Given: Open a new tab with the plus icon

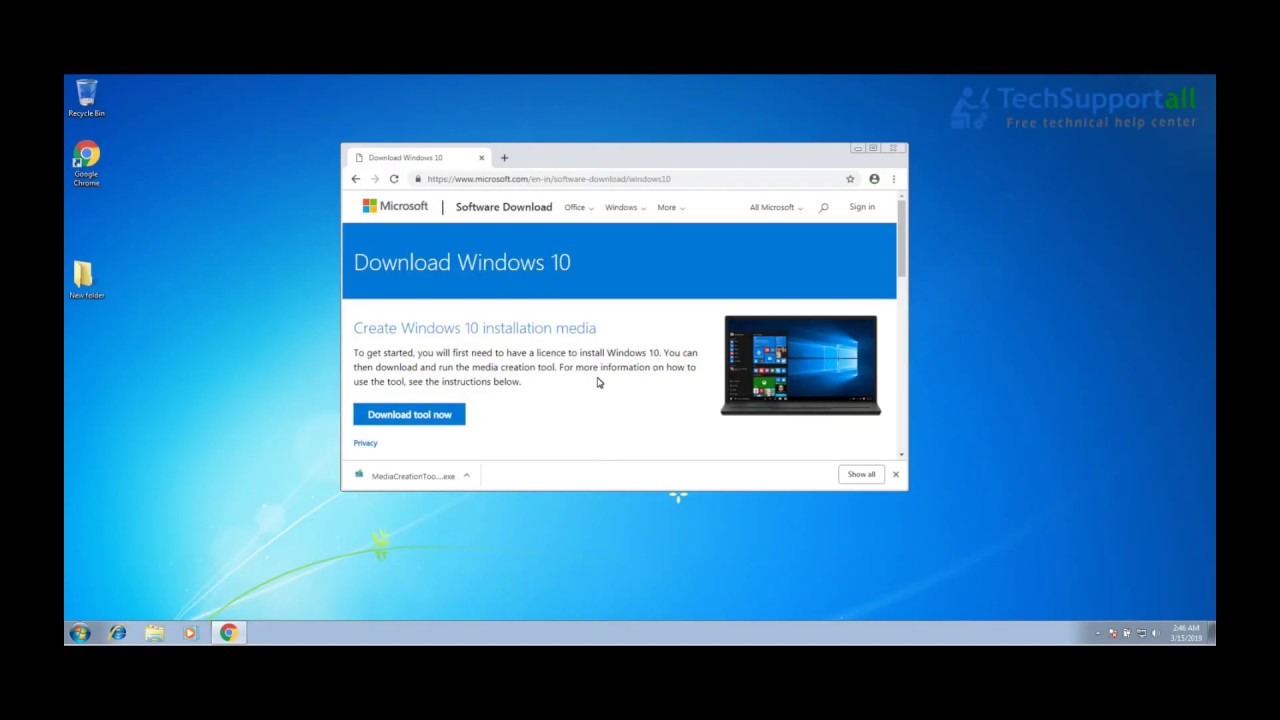Looking at the screenshot, I should (x=504, y=157).
